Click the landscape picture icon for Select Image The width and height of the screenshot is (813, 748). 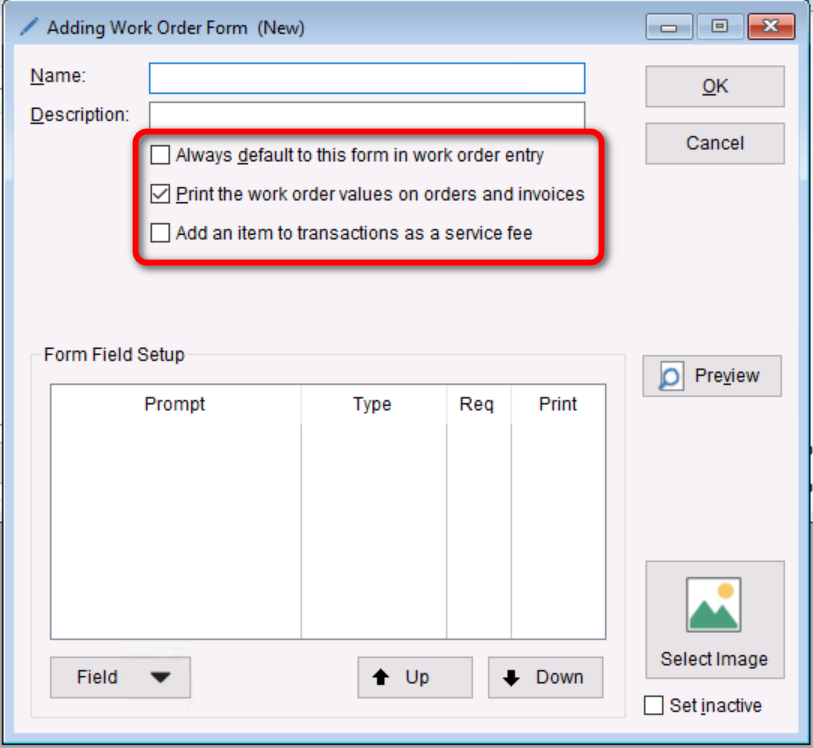click(714, 605)
